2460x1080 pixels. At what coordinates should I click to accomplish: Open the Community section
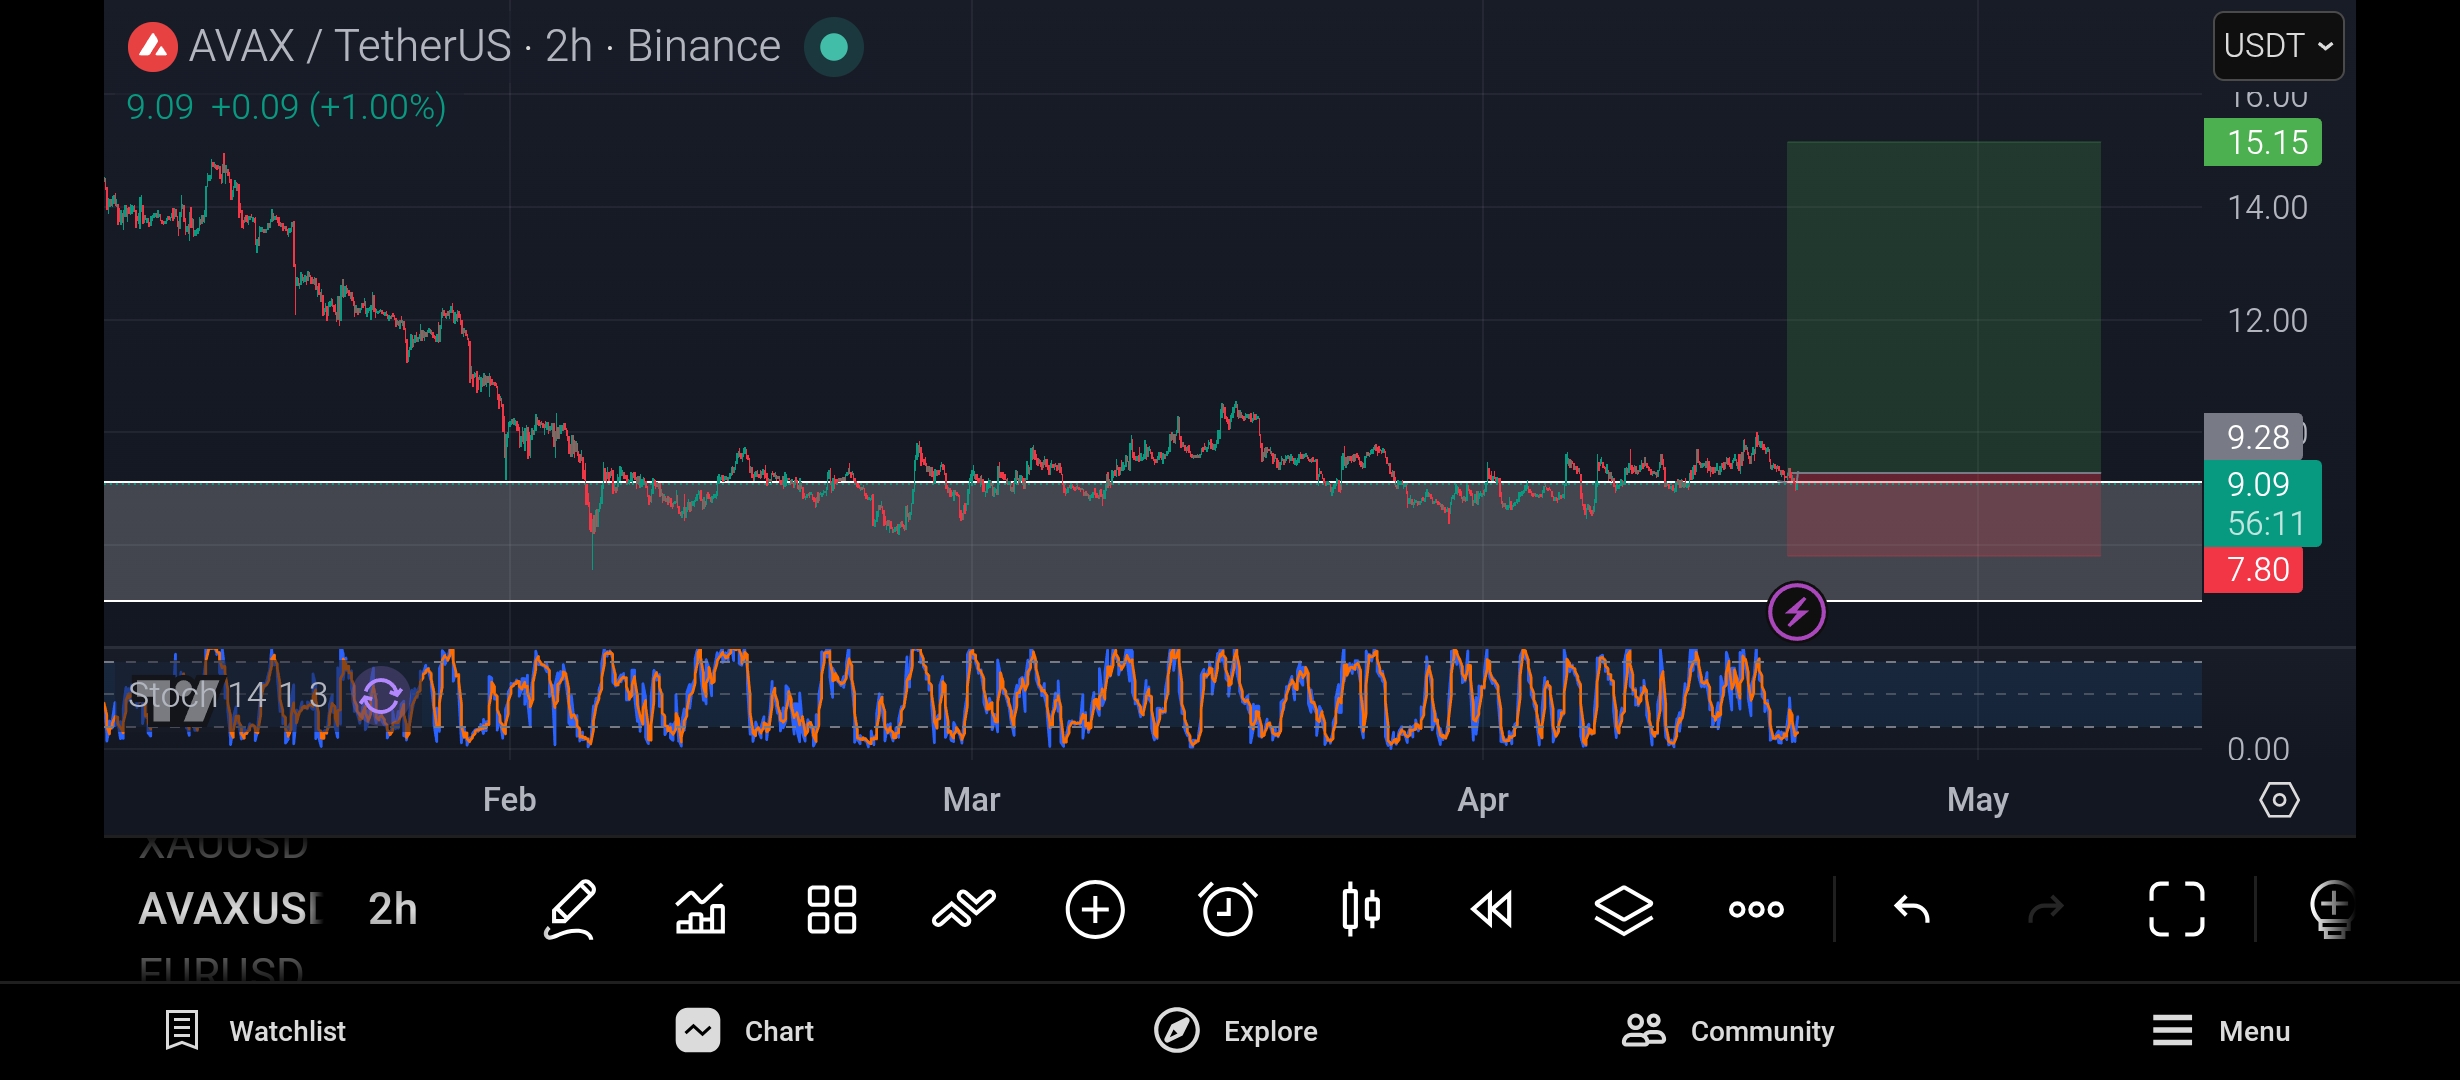pyautogui.click(x=1728, y=1031)
